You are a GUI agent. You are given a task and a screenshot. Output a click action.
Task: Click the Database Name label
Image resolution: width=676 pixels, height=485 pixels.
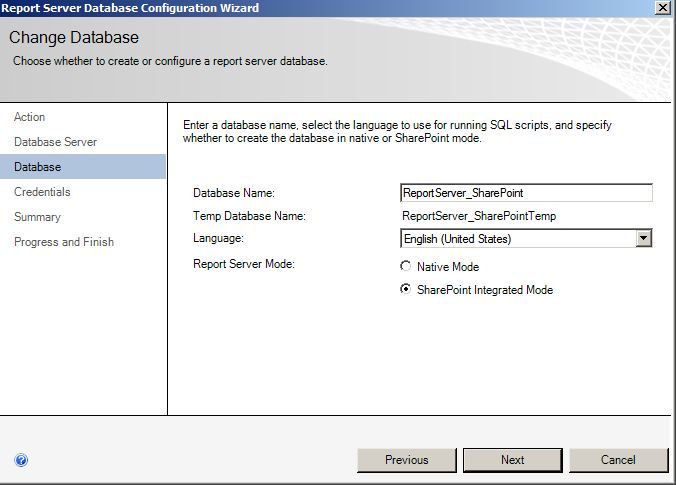[234, 193]
